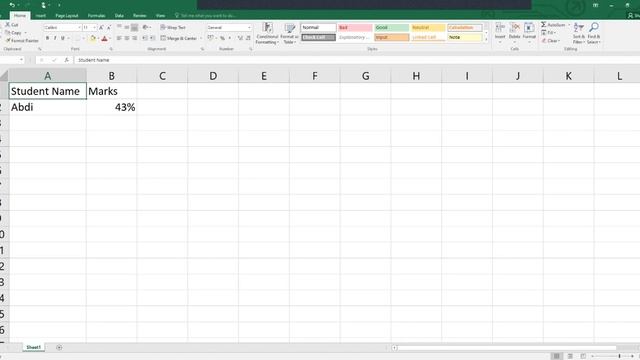Open the Alignment group dialog launcher
The width and height of the screenshot is (640, 360).
click(202, 49)
